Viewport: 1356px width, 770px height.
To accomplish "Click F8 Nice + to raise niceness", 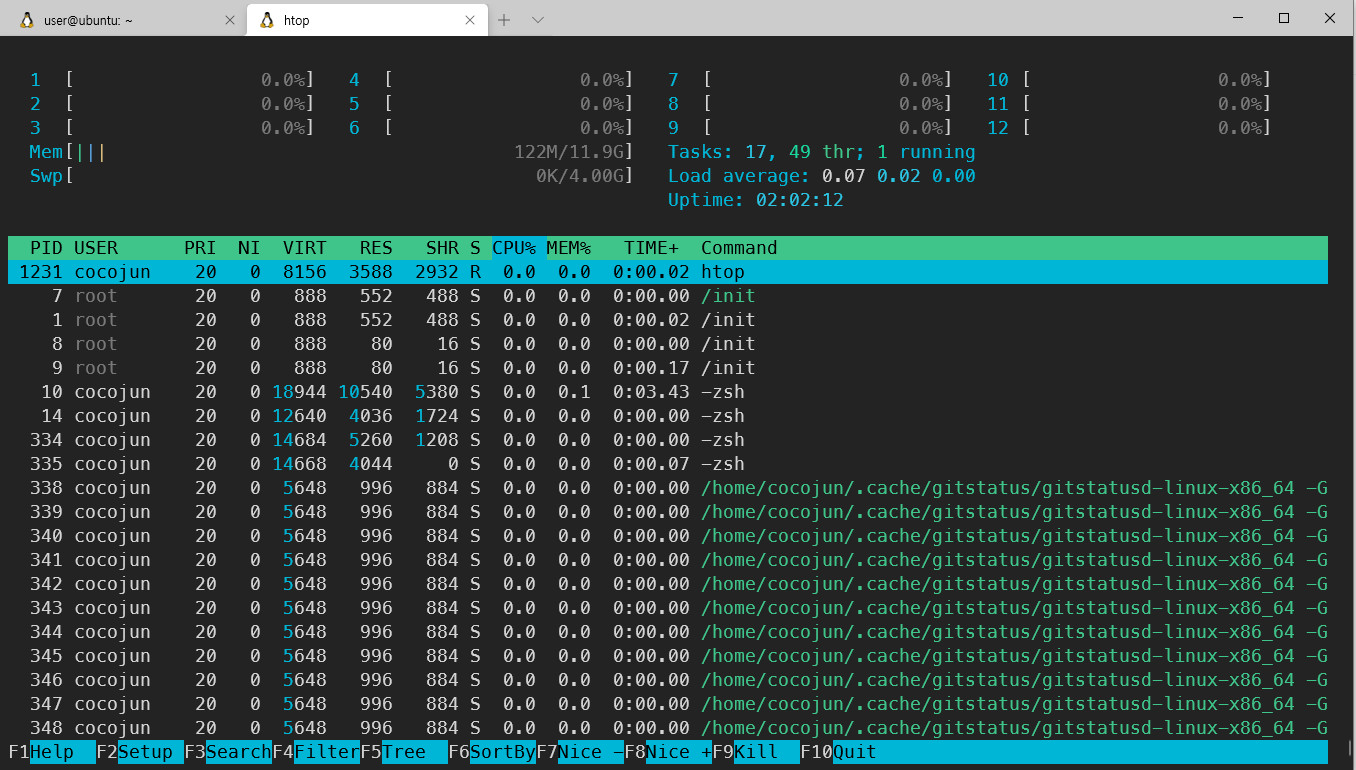I will (668, 752).
